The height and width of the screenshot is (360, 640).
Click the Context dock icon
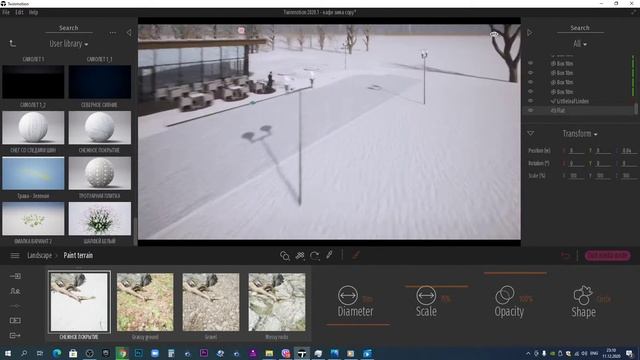click(15, 291)
